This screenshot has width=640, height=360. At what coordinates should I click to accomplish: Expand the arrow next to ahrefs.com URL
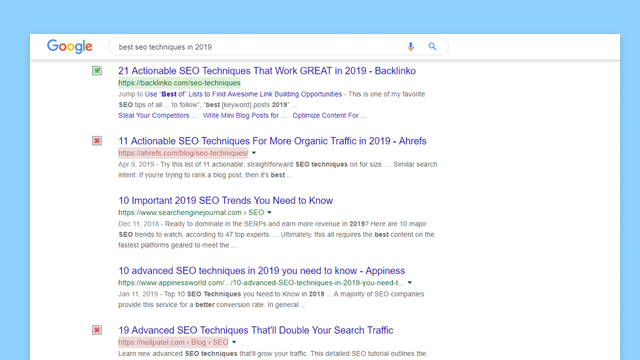pos(254,153)
